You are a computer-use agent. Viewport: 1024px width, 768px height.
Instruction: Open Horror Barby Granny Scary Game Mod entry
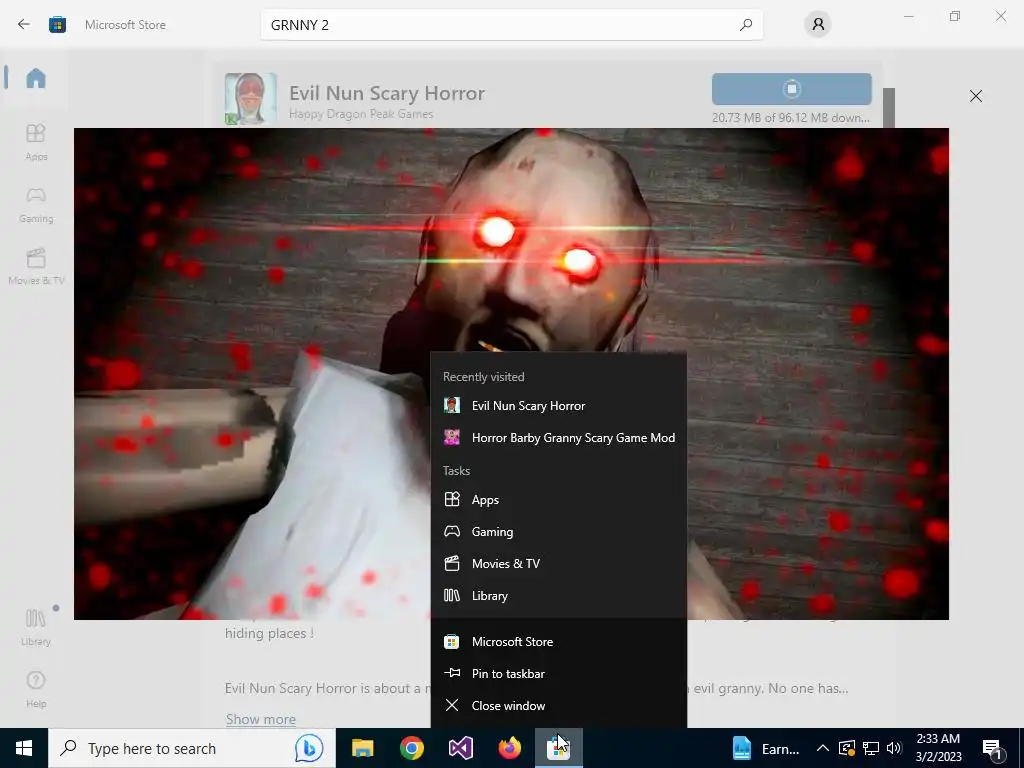pyautogui.click(x=558, y=438)
